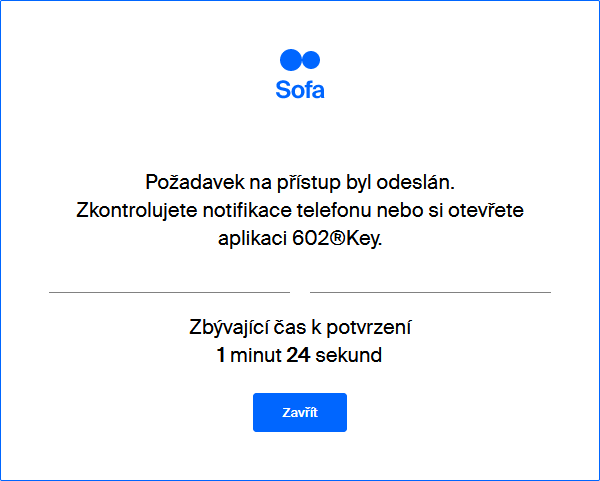This screenshot has height=481, width=600.
Task: Click the right horizontal divider line
Action: 430,292
